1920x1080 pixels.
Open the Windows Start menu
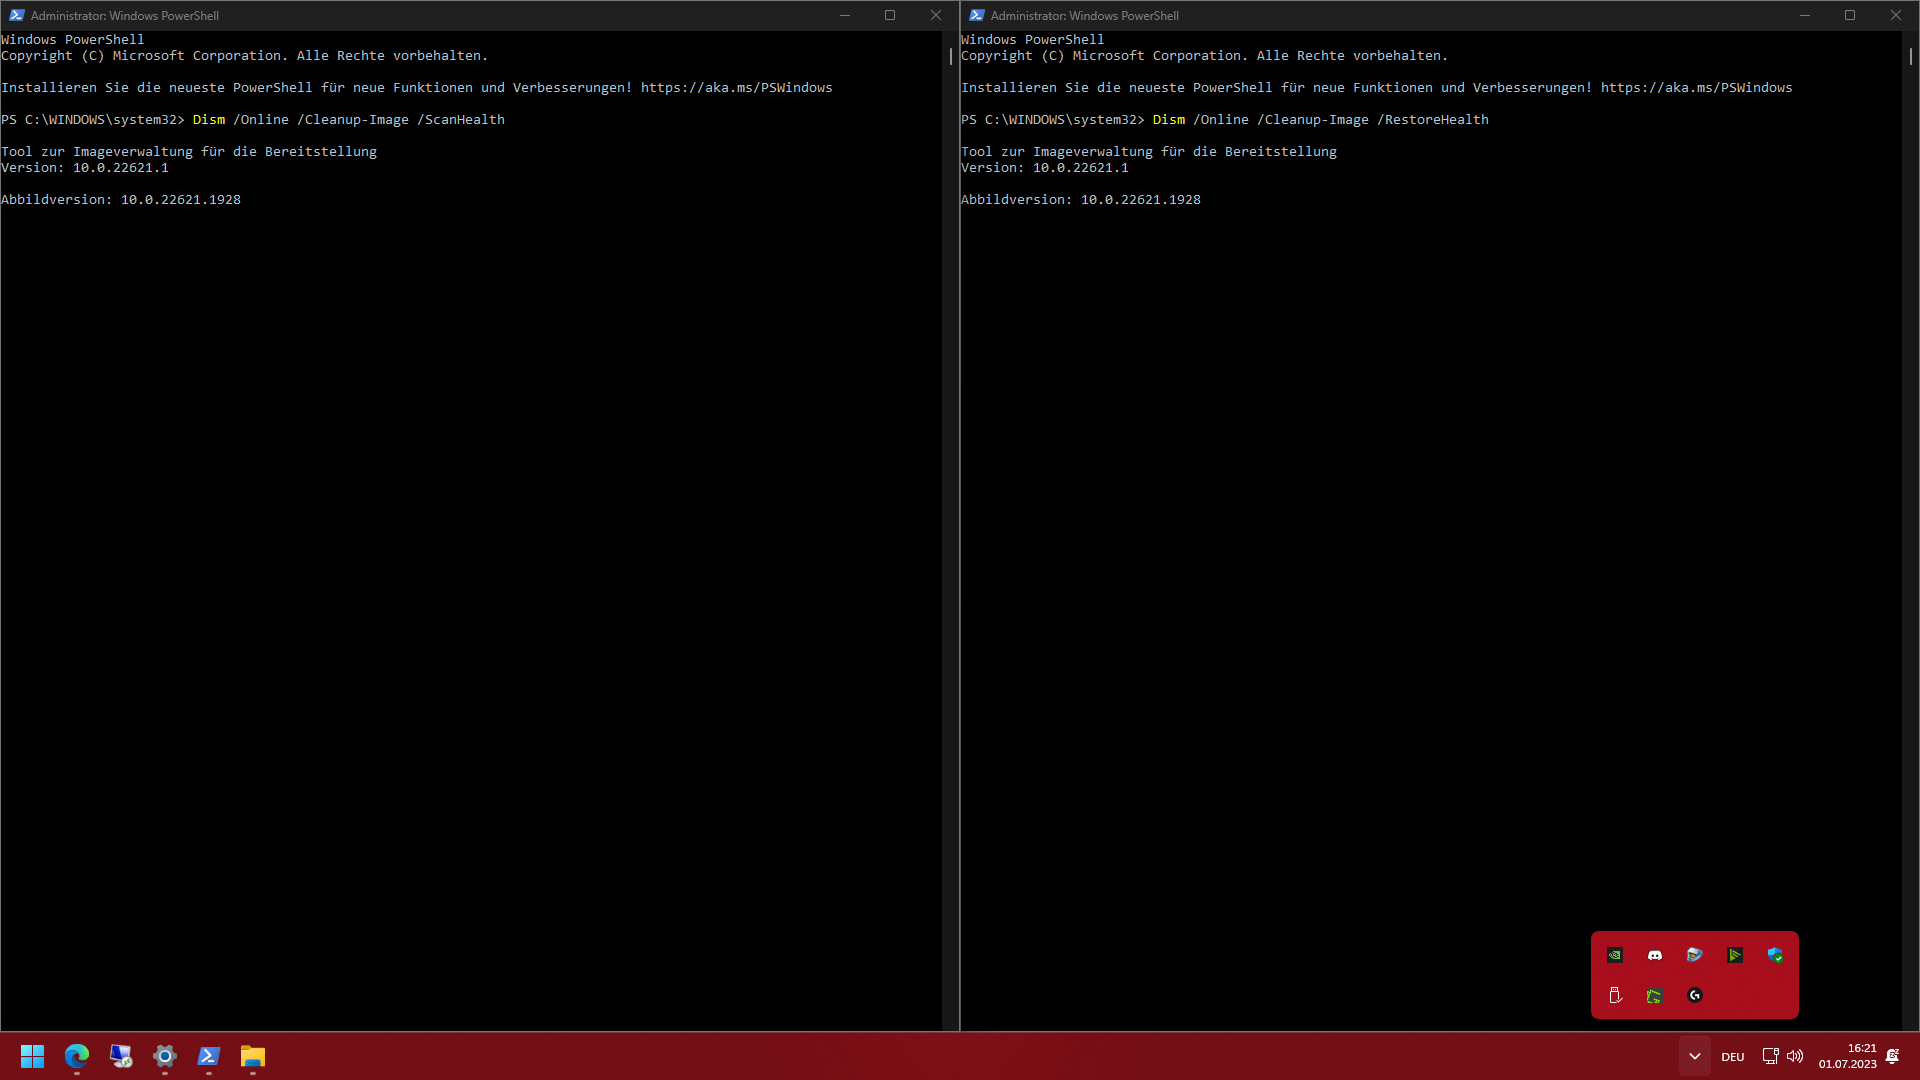33,1056
